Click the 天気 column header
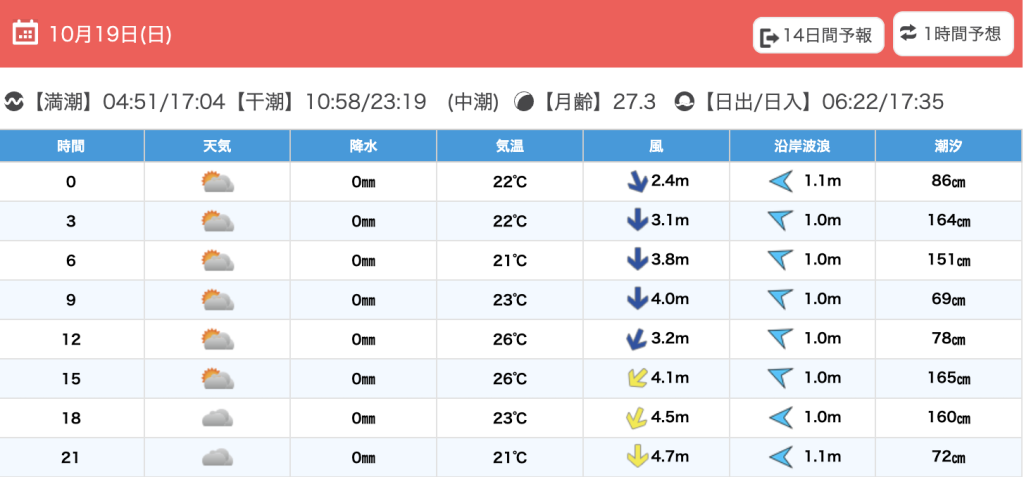Viewport: 1024px width, 477px height. [x=217, y=146]
